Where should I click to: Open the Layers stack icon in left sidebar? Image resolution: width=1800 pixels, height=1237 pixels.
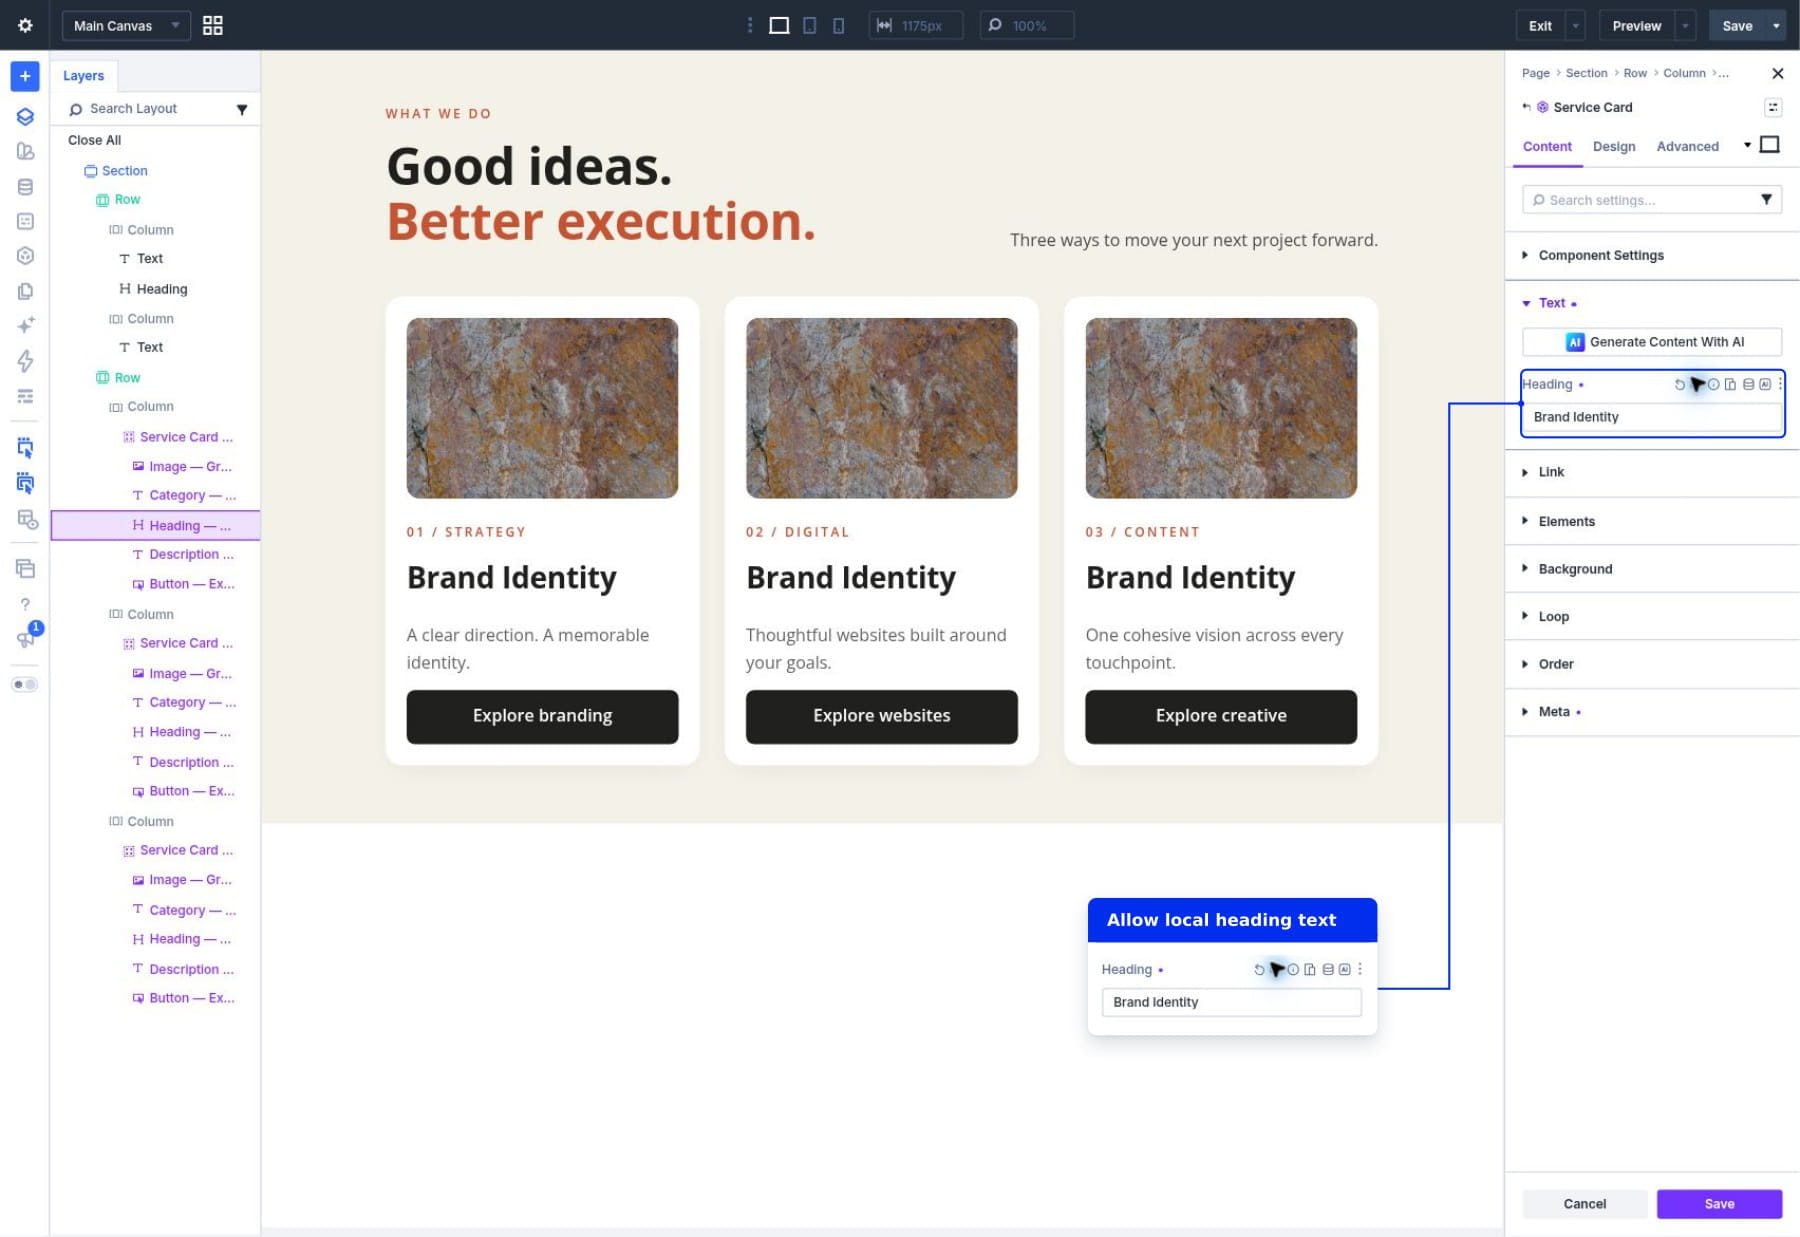click(x=25, y=116)
